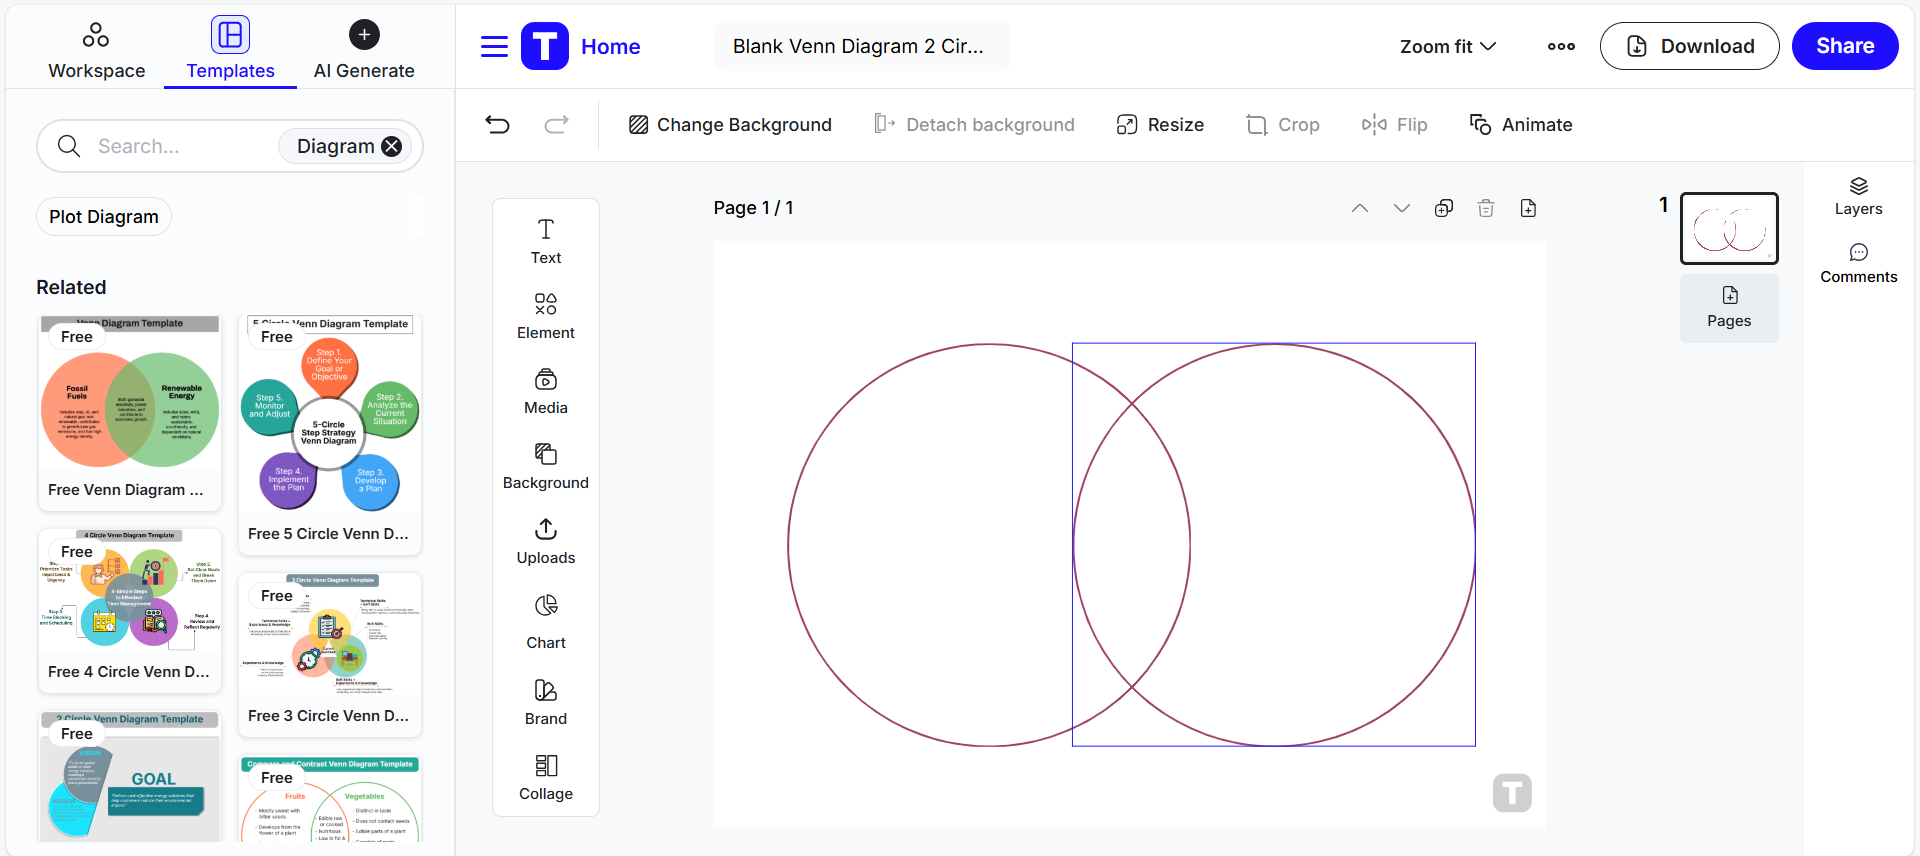This screenshot has width=1920, height=856.
Task: Edit the Blank Venn Diagram title field
Action: pyautogui.click(x=861, y=46)
